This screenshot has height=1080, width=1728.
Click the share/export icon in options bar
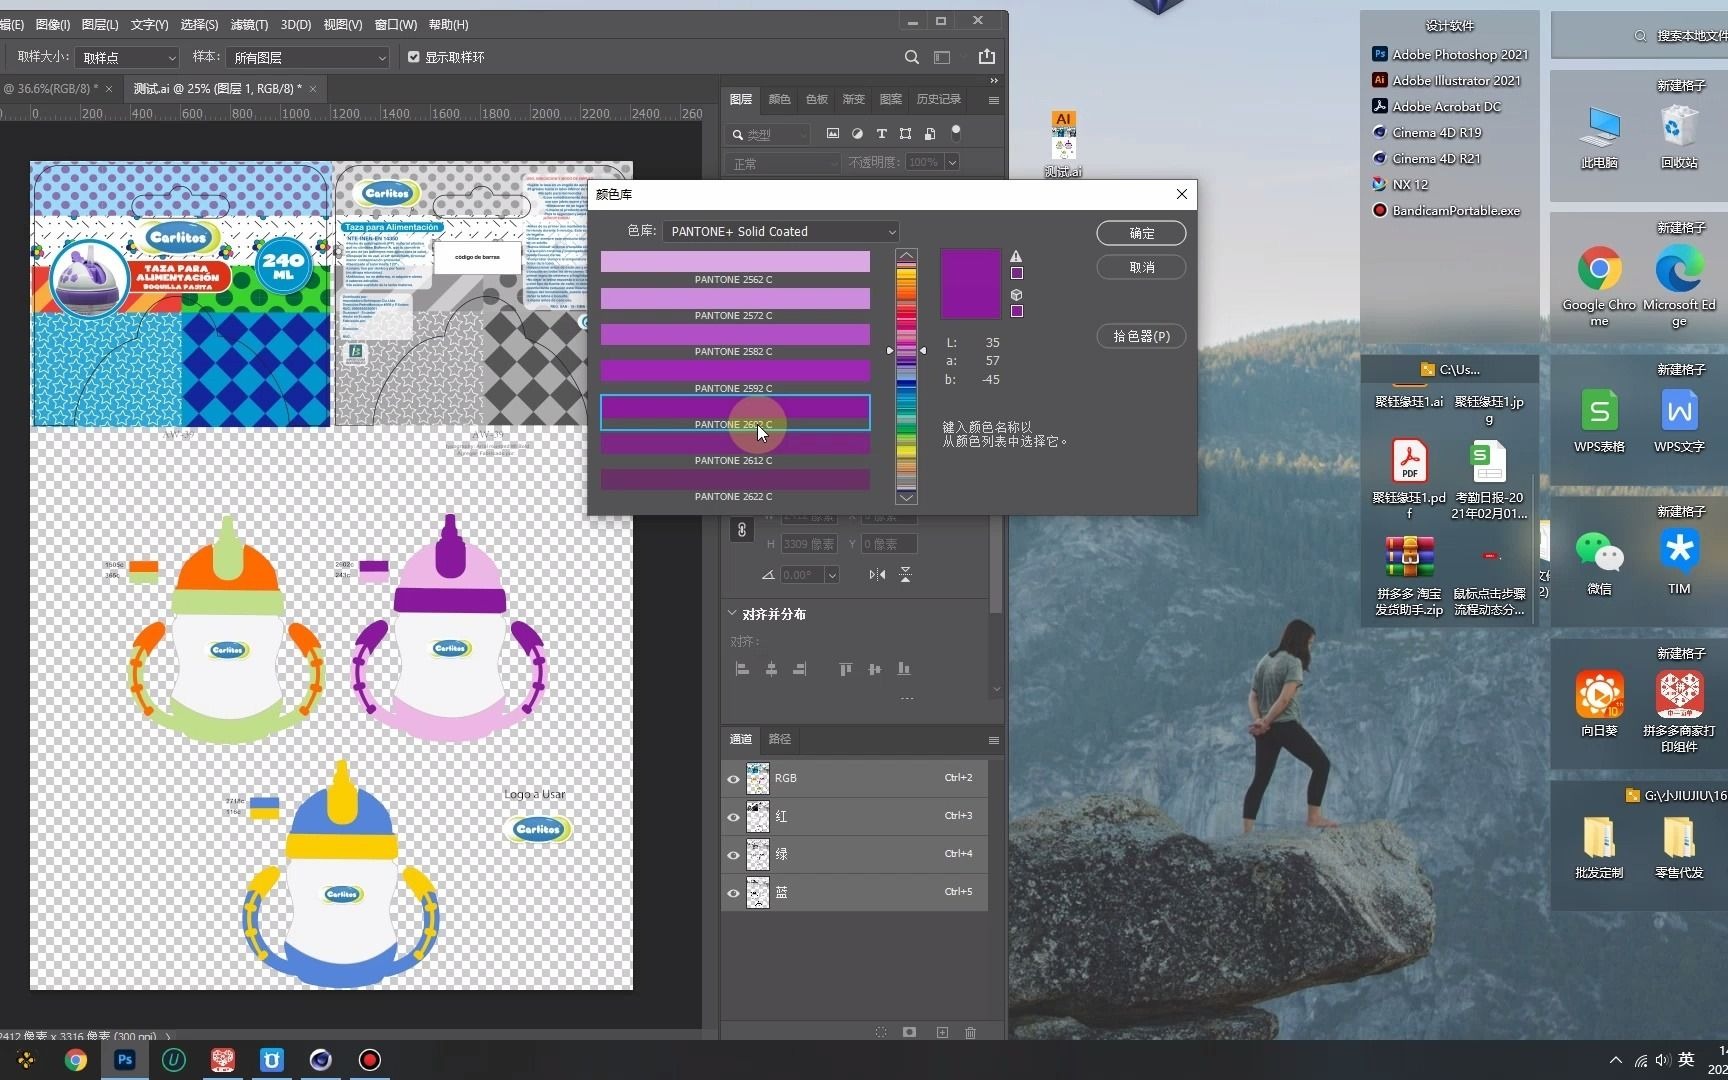(x=986, y=57)
